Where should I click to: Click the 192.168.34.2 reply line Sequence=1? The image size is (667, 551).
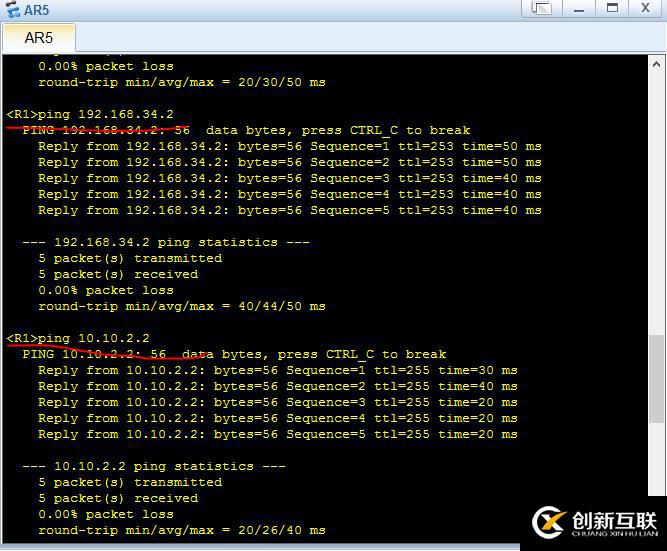(x=290, y=146)
